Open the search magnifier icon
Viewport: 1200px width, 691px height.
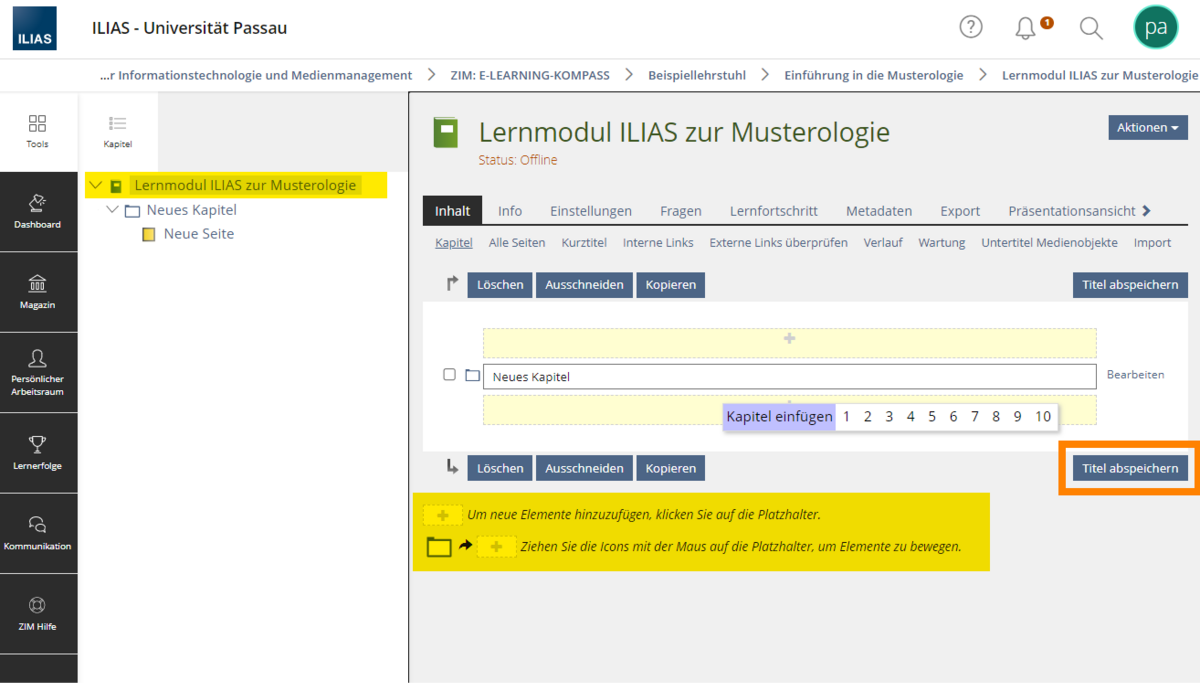point(1091,28)
